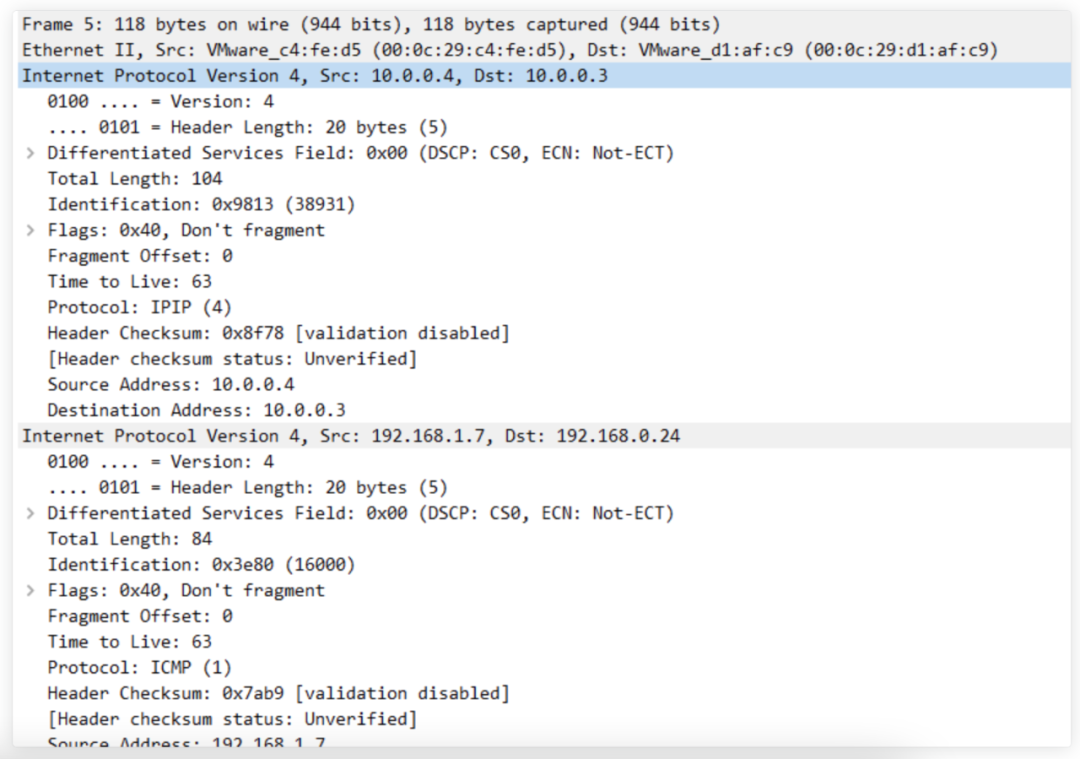Click the IPv4 row with Src 192.168.1.7
This screenshot has height=759, width=1080.
350,436
